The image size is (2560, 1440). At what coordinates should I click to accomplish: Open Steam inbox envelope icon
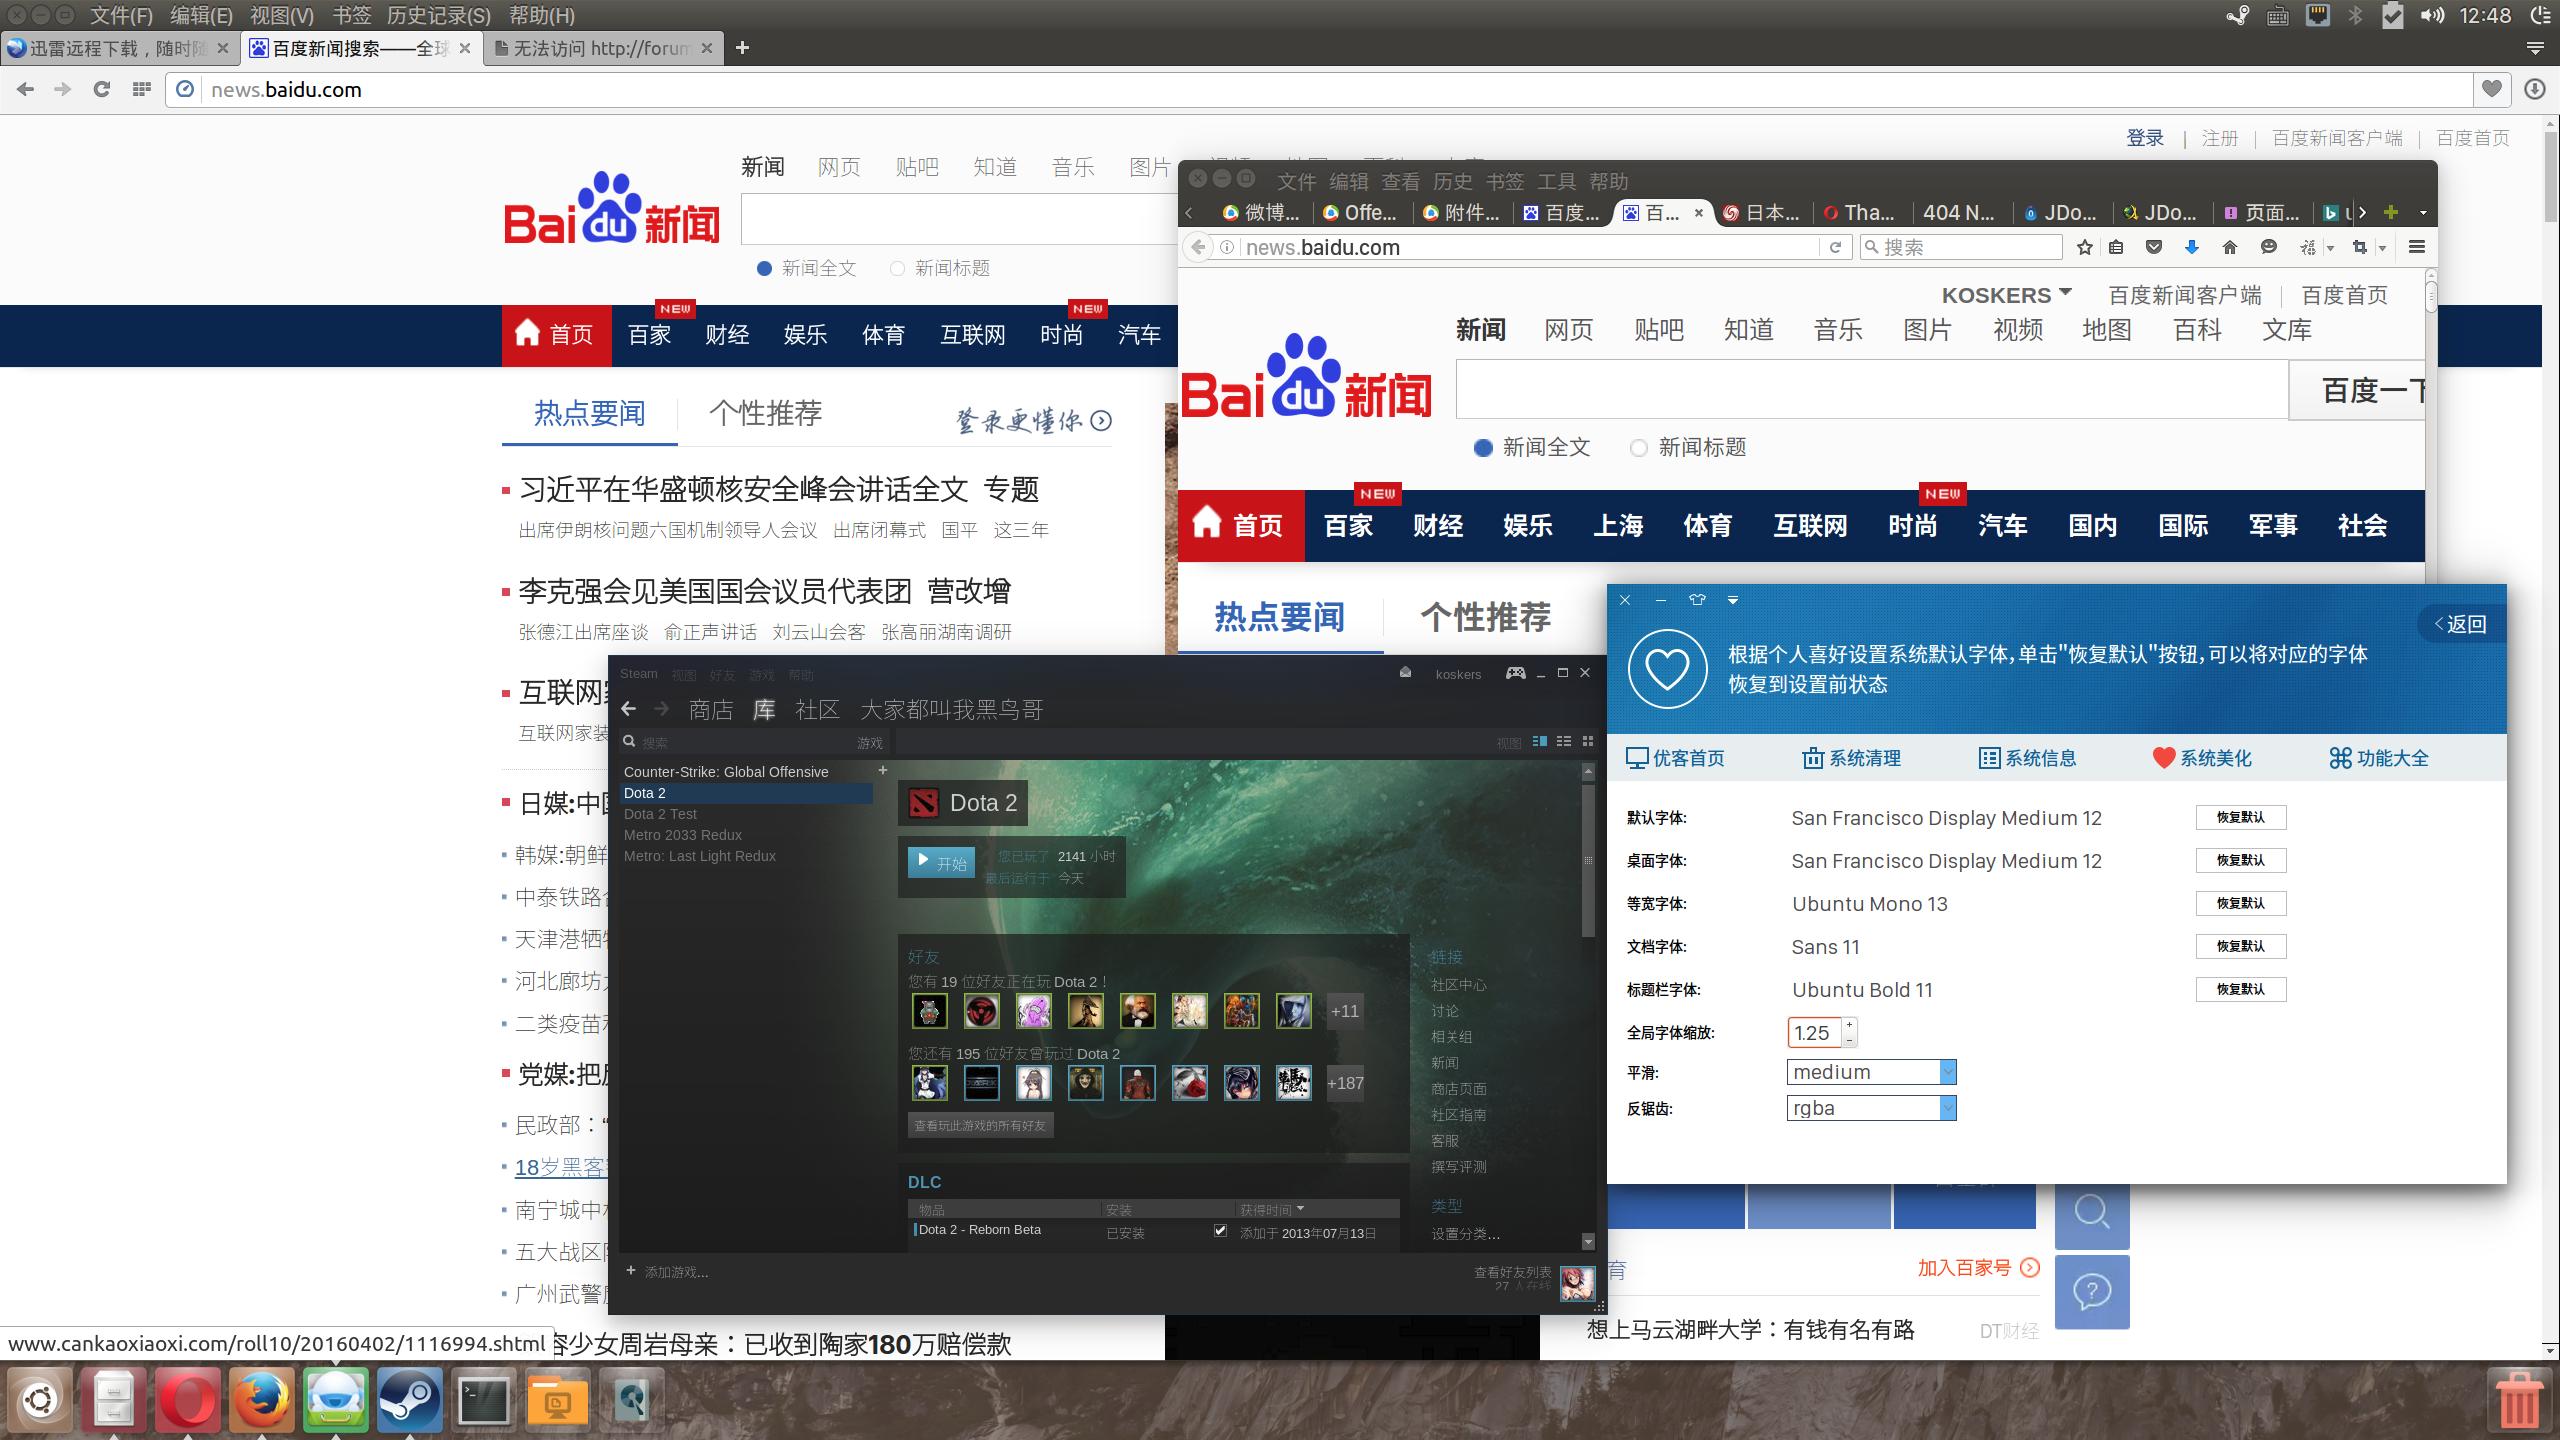pos(1405,672)
